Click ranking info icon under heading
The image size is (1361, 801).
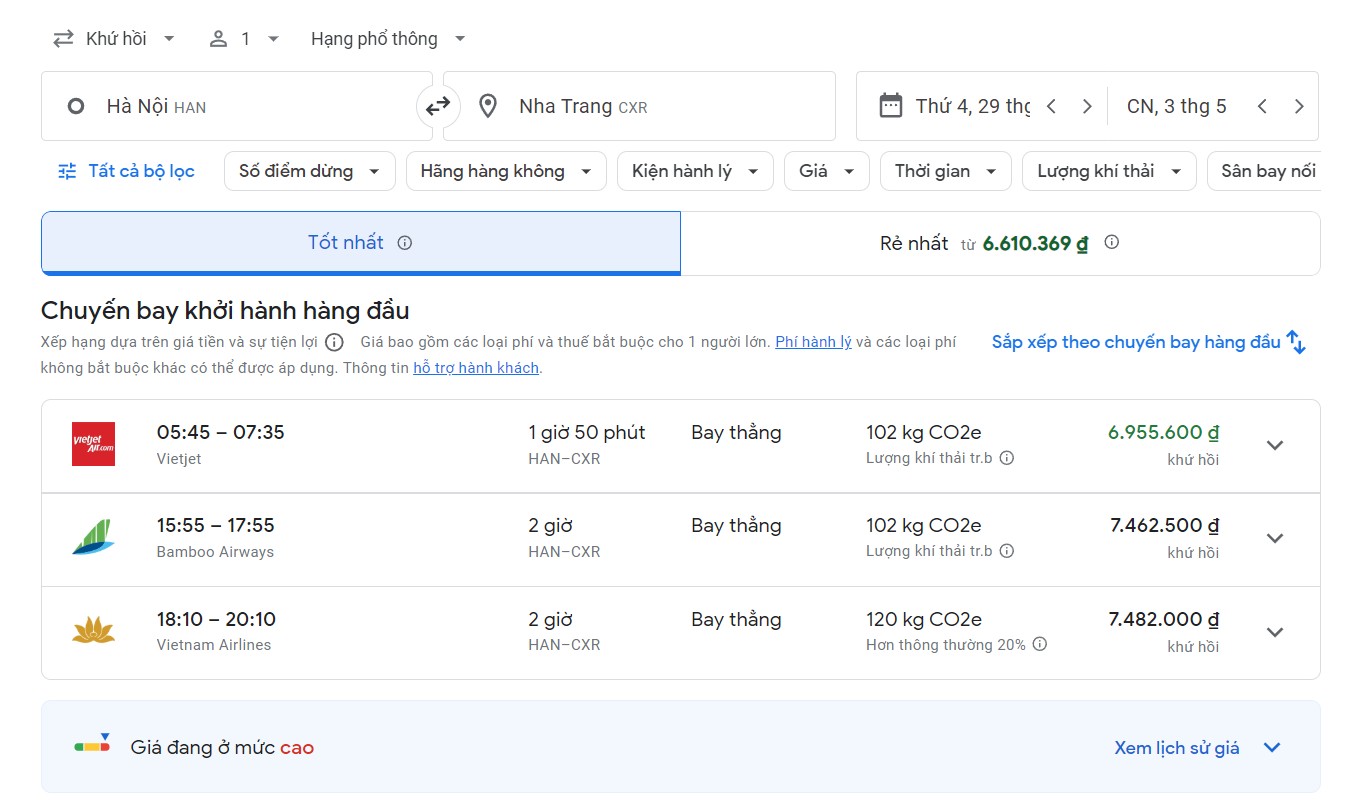click(334, 342)
